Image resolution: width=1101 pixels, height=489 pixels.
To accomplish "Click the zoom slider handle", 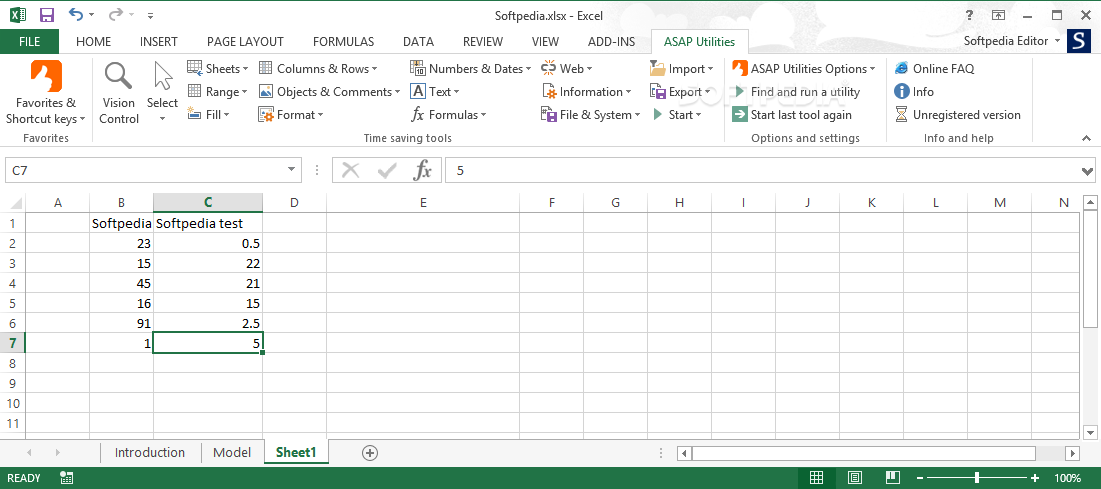I will pos(977,478).
